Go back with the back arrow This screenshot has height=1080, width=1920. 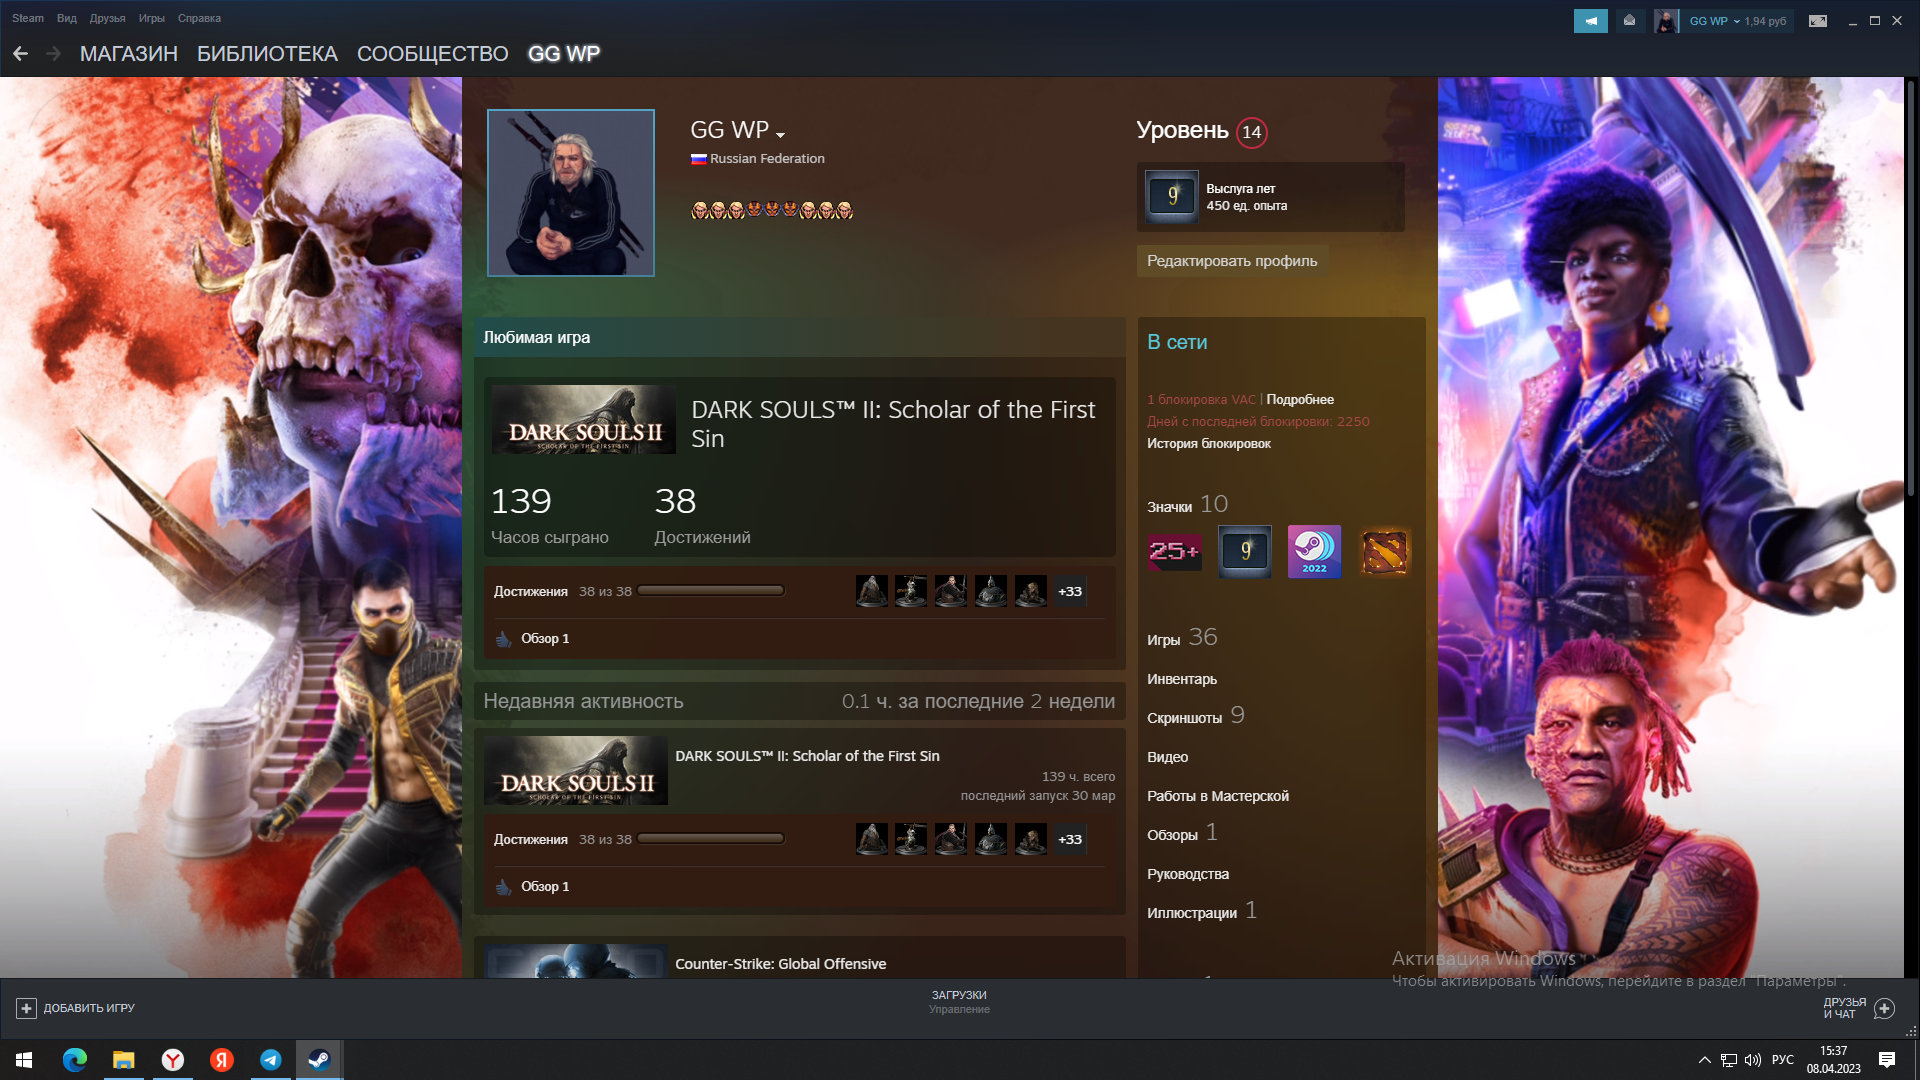pos(20,54)
